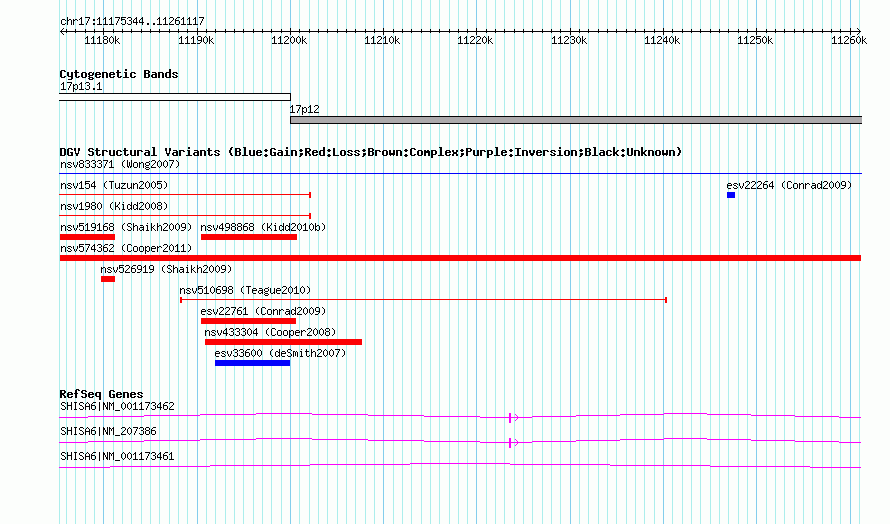Click the 17p13.1 cytogenetic band label
The width and height of the screenshot is (890, 524).
point(81,86)
